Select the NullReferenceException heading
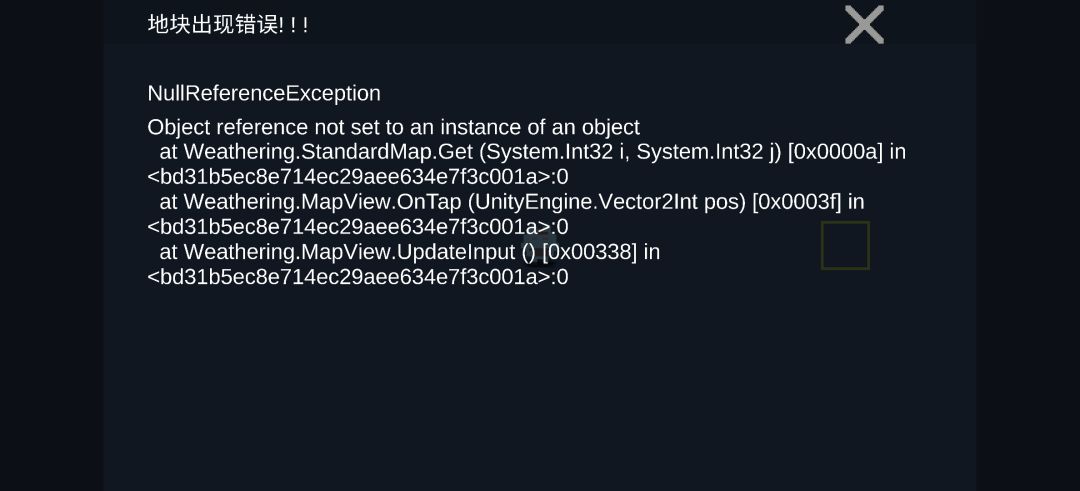The height and width of the screenshot is (491, 1080). pyautogui.click(x=264, y=93)
